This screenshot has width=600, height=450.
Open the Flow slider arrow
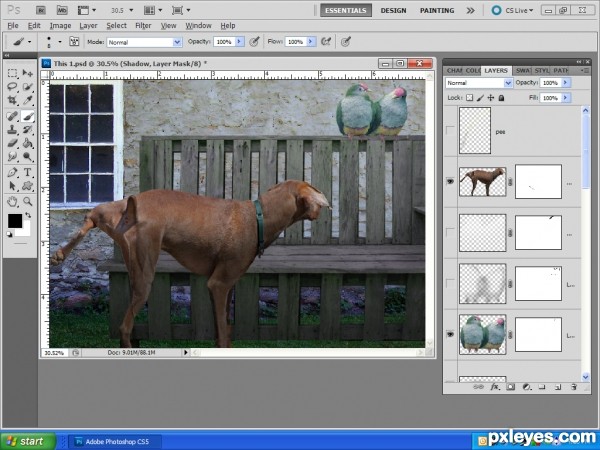pyautogui.click(x=311, y=42)
